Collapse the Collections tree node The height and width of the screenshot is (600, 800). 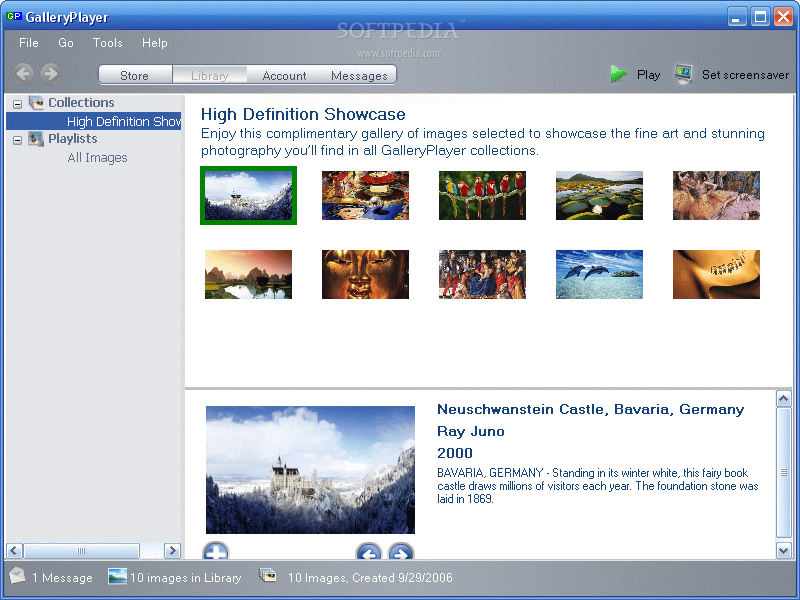click(17, 104)
